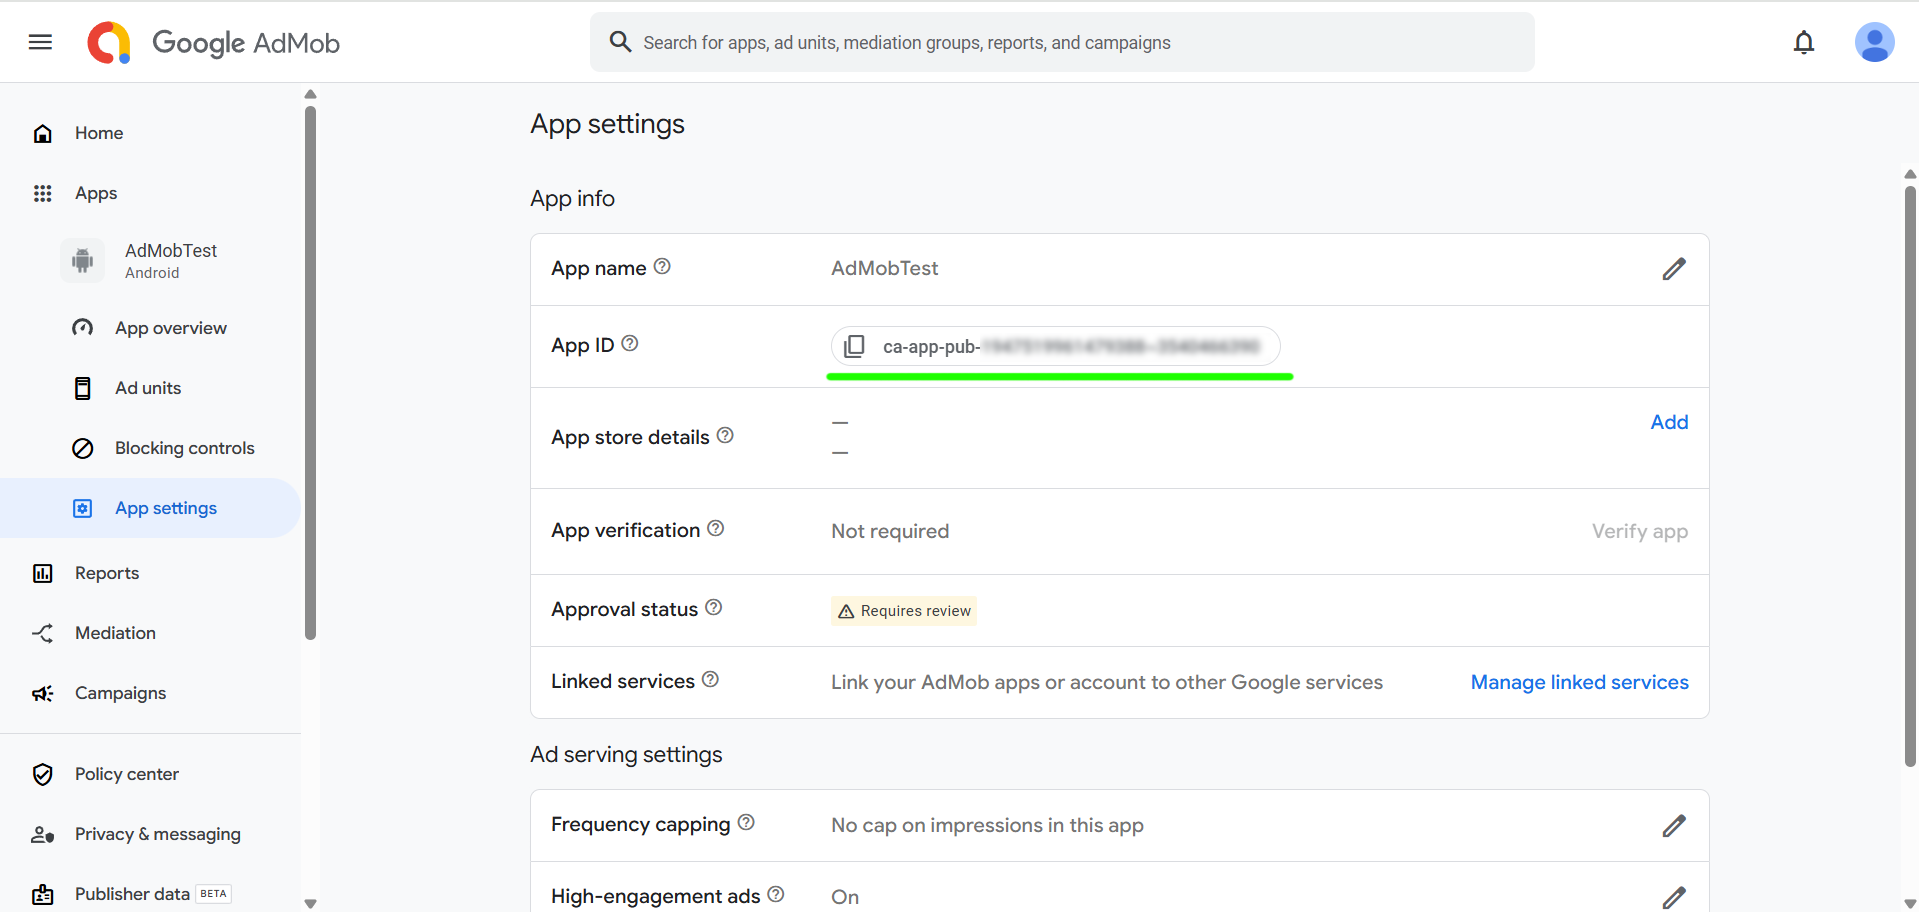
Task: Copy the App ID to clipboard
Action: pyautogui.click(x=854, y=346)
